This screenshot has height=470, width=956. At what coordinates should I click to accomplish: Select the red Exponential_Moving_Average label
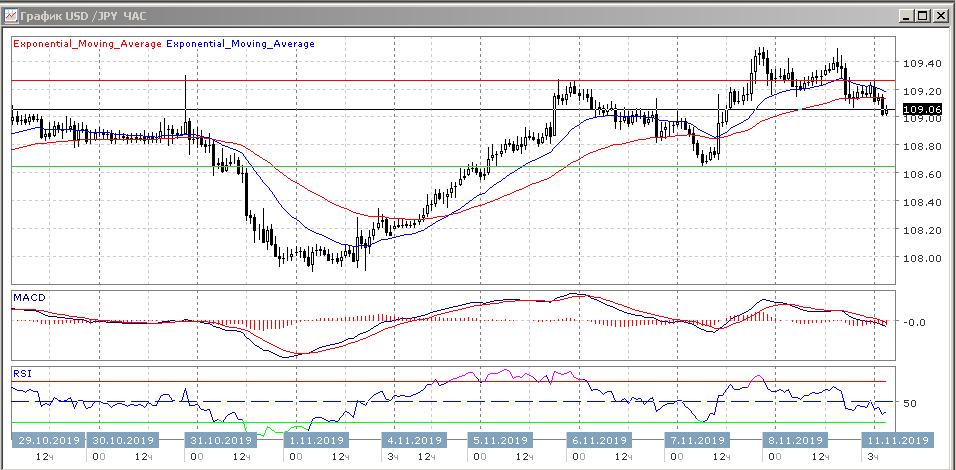(86, 44)
